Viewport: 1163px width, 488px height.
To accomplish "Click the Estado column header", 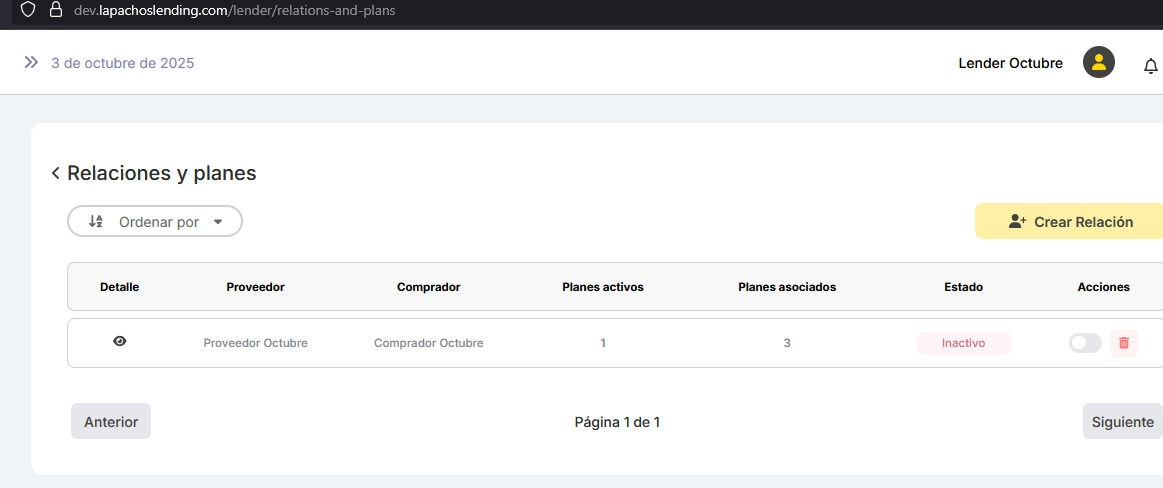I will click(963, 287).
